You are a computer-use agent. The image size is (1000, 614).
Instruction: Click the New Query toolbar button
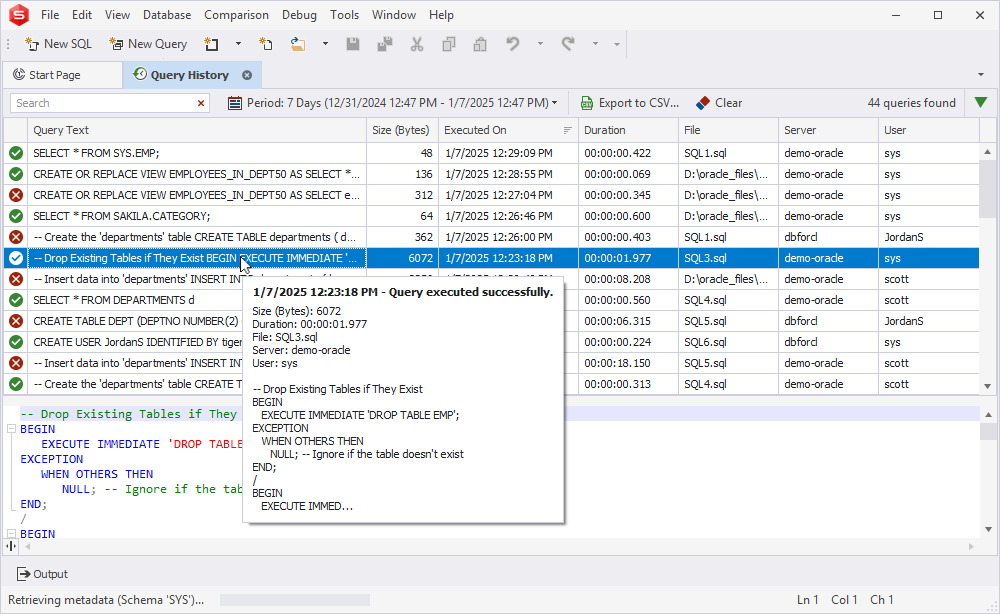(x=149, y=44)
